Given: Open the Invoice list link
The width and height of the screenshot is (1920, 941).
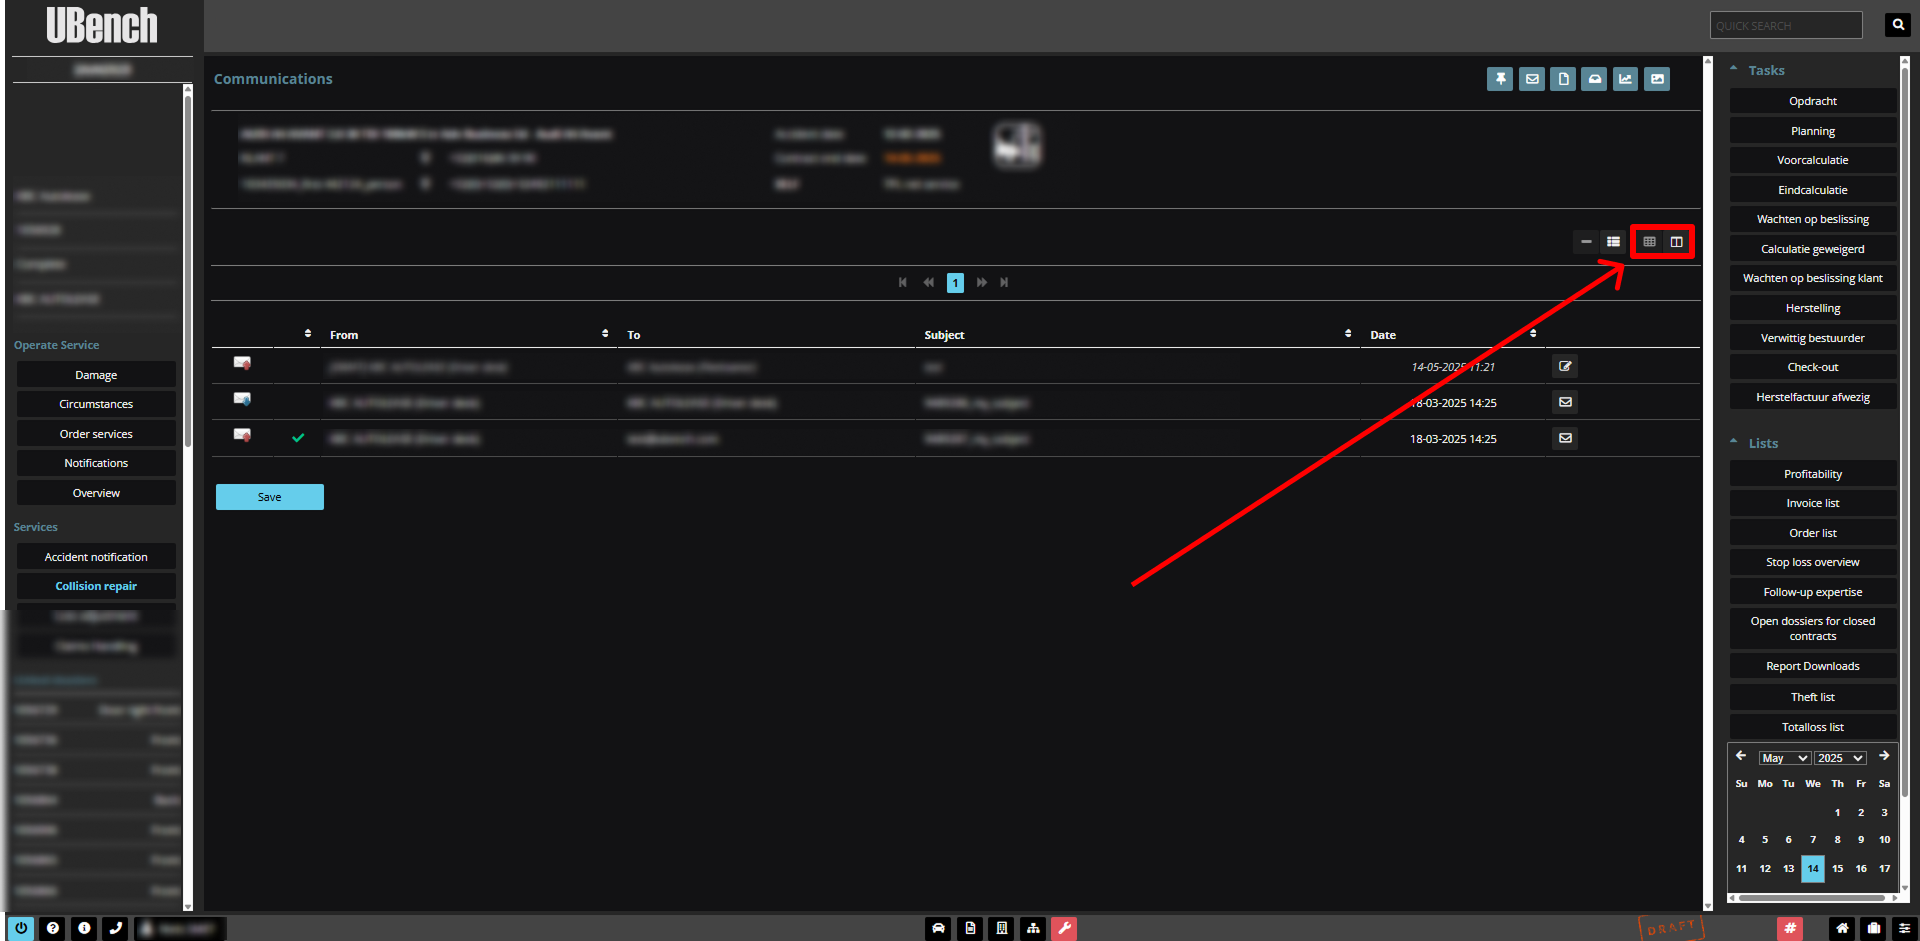Looking at the screenshot, I should 1812,503.
